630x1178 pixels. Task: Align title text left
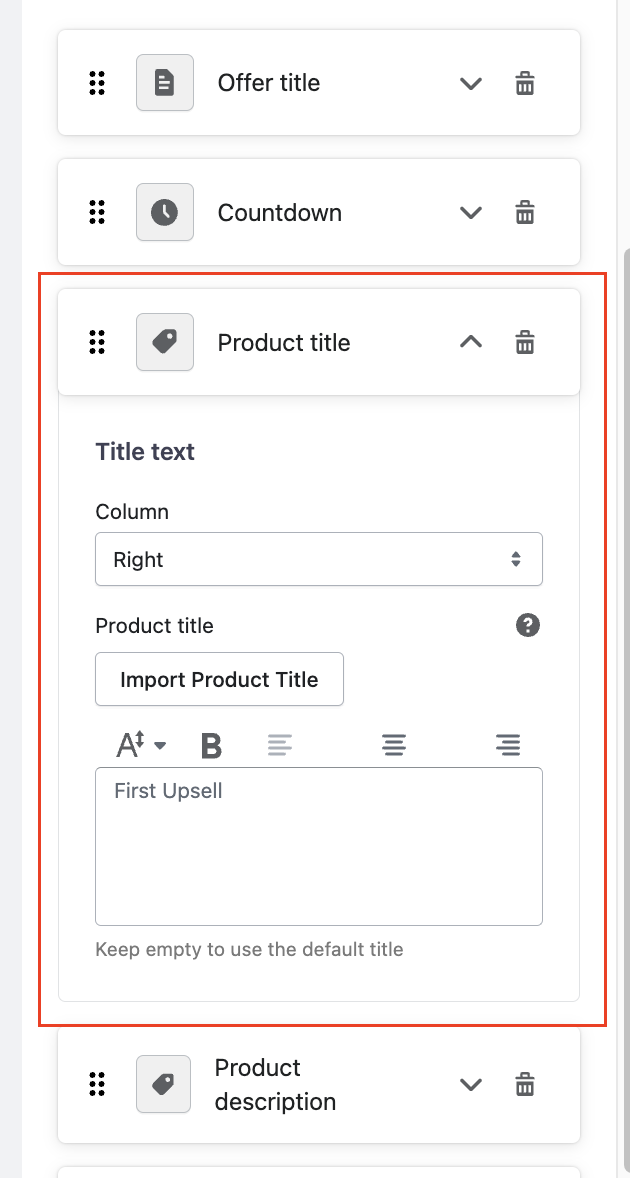tap(280, 745)
